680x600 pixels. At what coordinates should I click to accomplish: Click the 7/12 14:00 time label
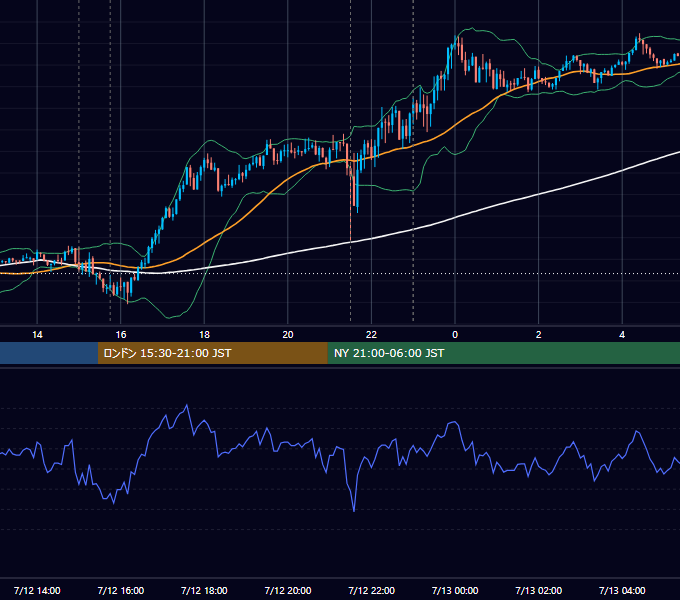click(37, 590)
